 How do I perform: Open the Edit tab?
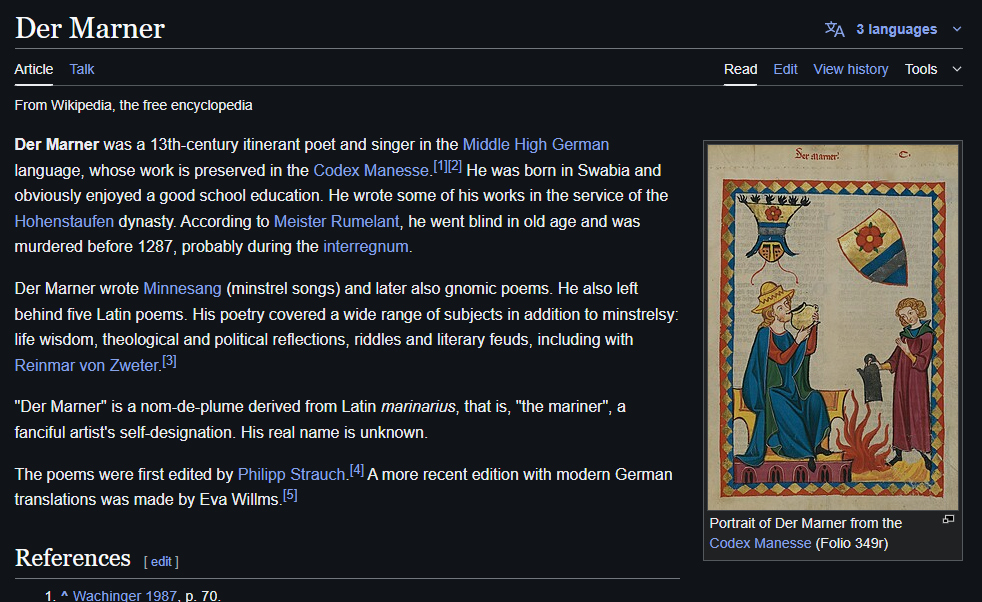point(785,69)
